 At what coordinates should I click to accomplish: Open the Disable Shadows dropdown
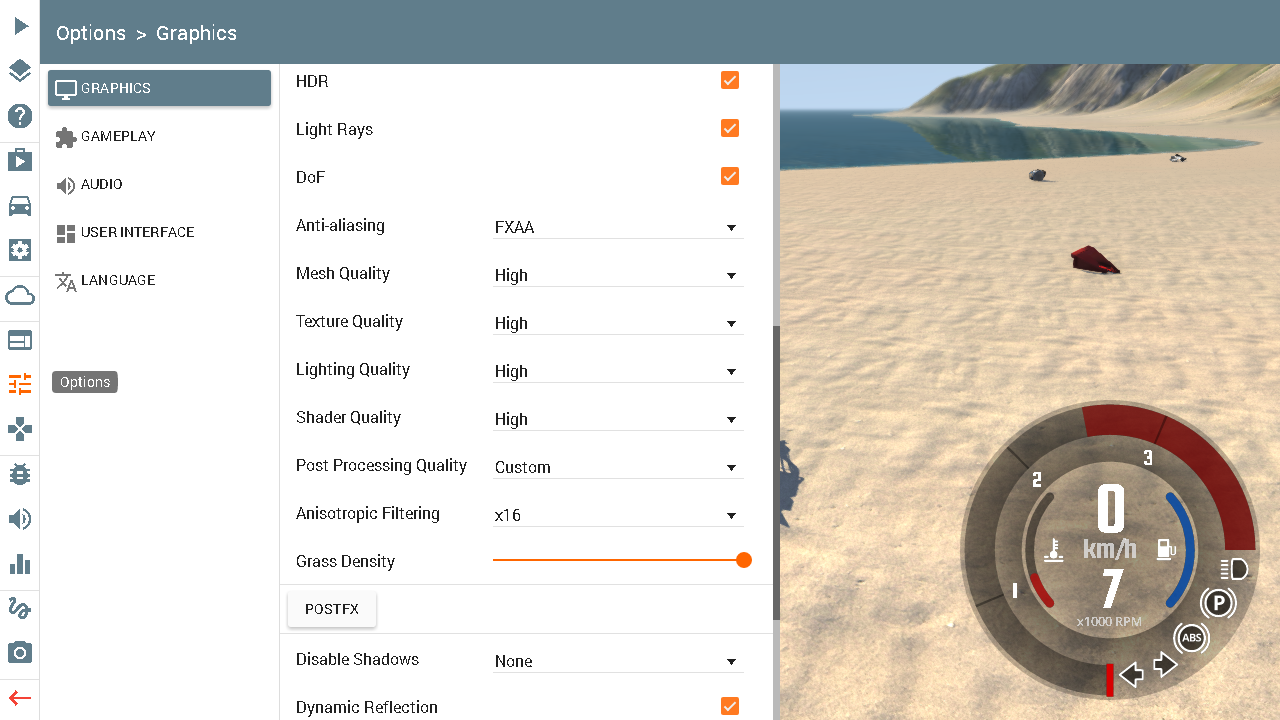[x=618, y=661]
